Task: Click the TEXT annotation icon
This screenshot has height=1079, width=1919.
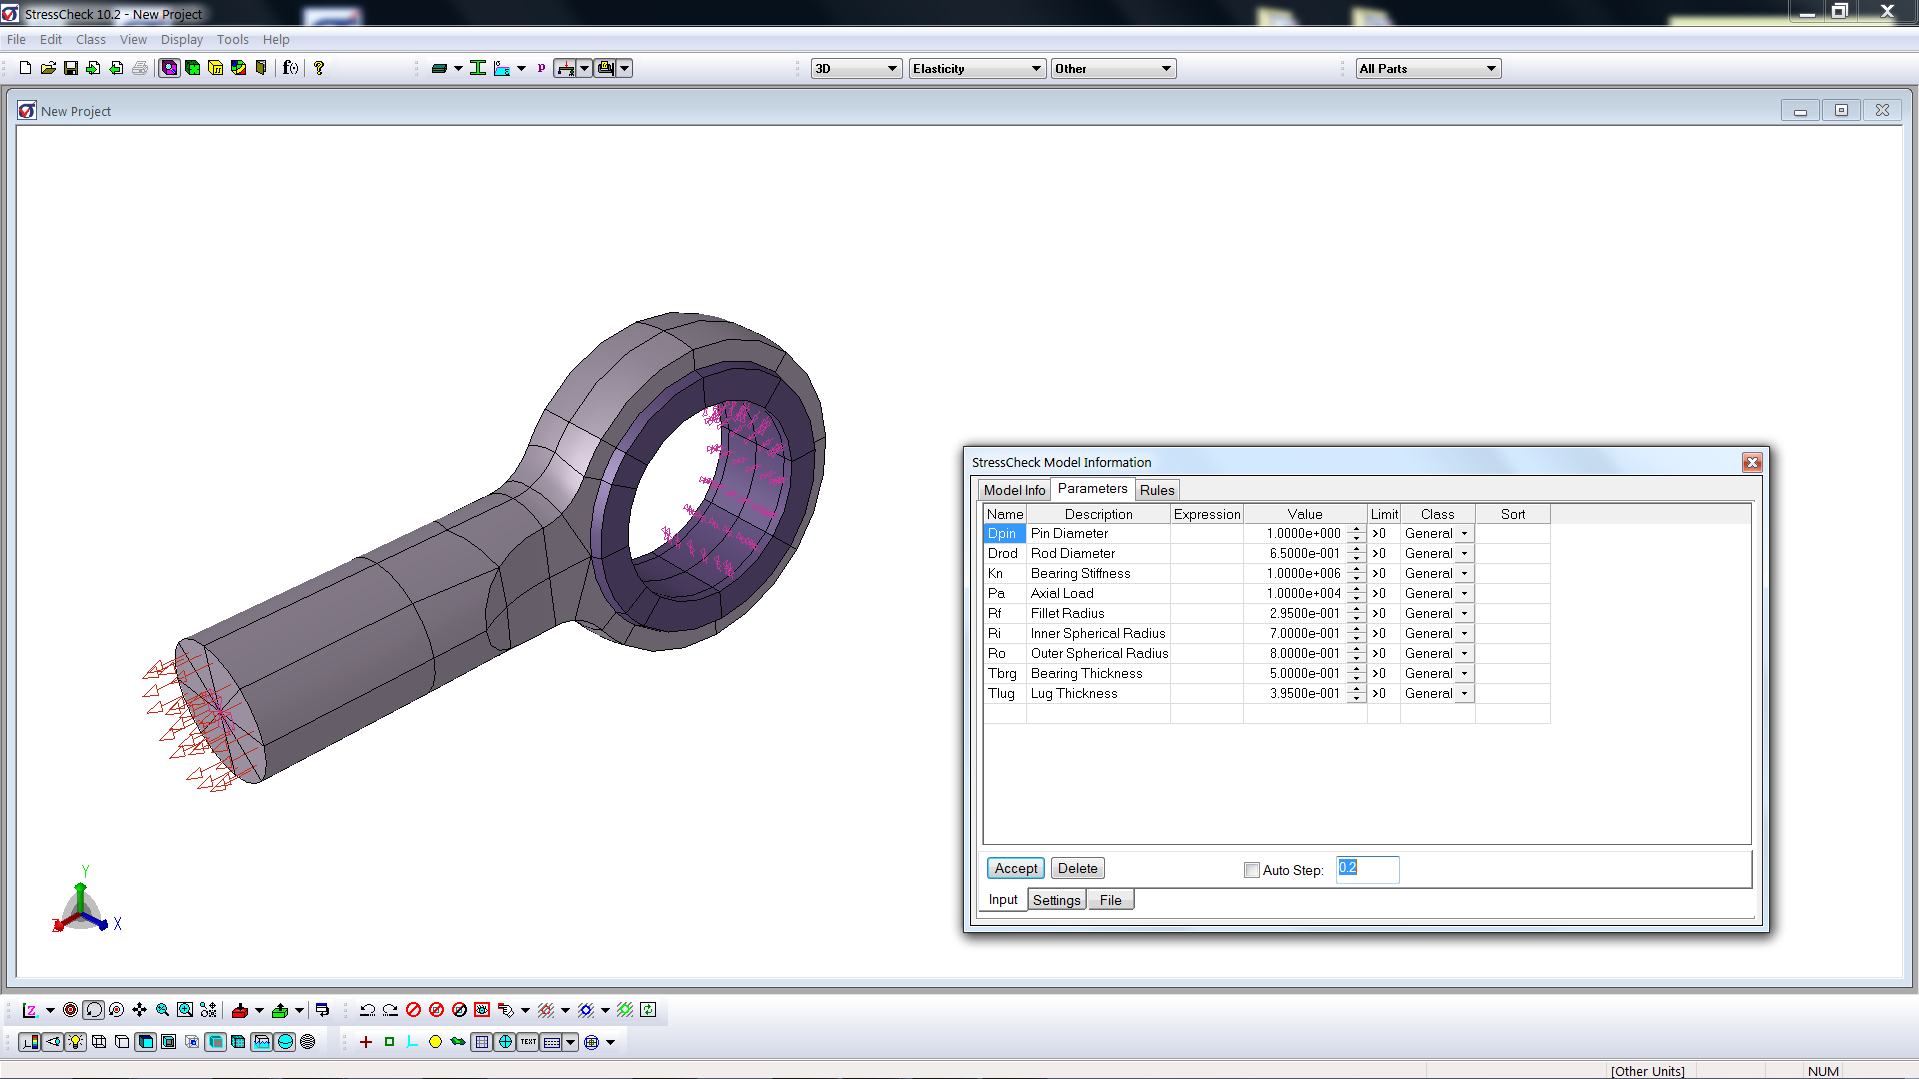Action: [527, 1041]
